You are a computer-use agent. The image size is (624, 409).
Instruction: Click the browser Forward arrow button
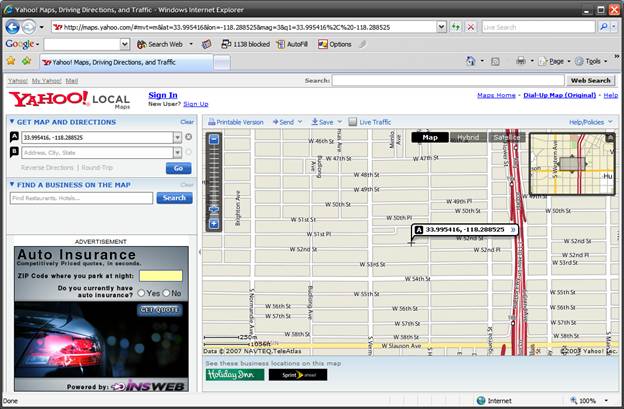coord(29,27)
